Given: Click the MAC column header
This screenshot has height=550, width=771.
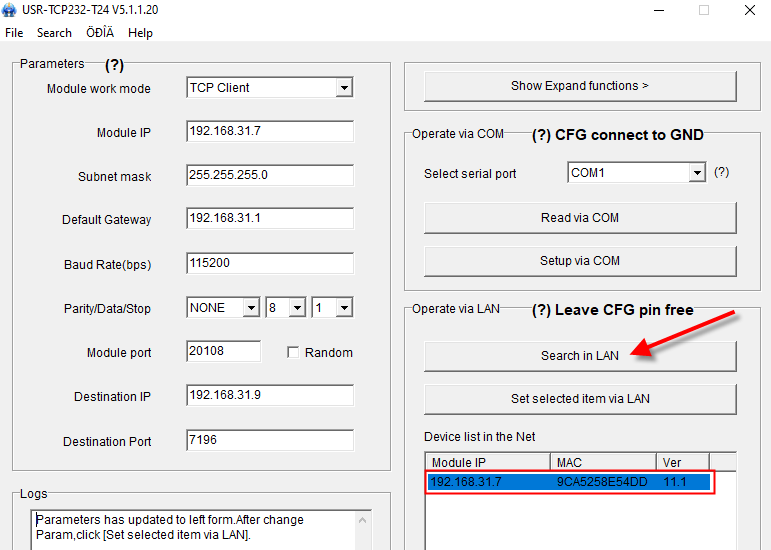Looking at the screenshot, I should point(604,462).
